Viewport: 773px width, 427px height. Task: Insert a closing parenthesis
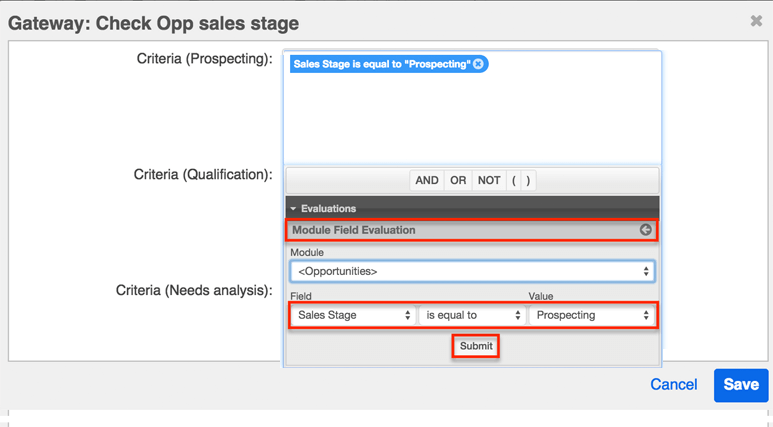pos(528,180)
